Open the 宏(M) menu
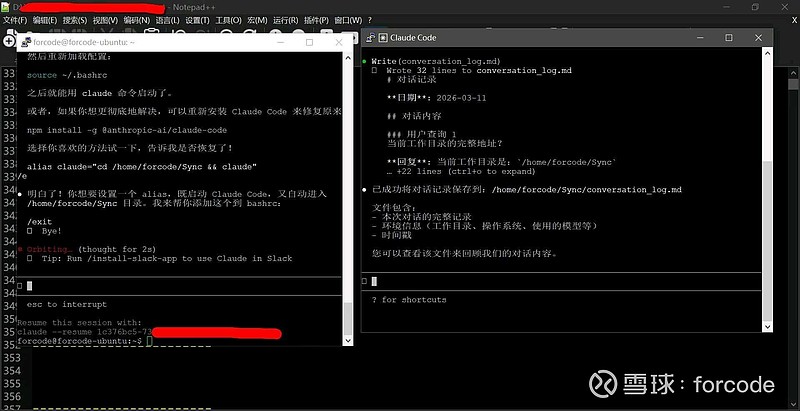Screen dimensions: 800x411 257,20
